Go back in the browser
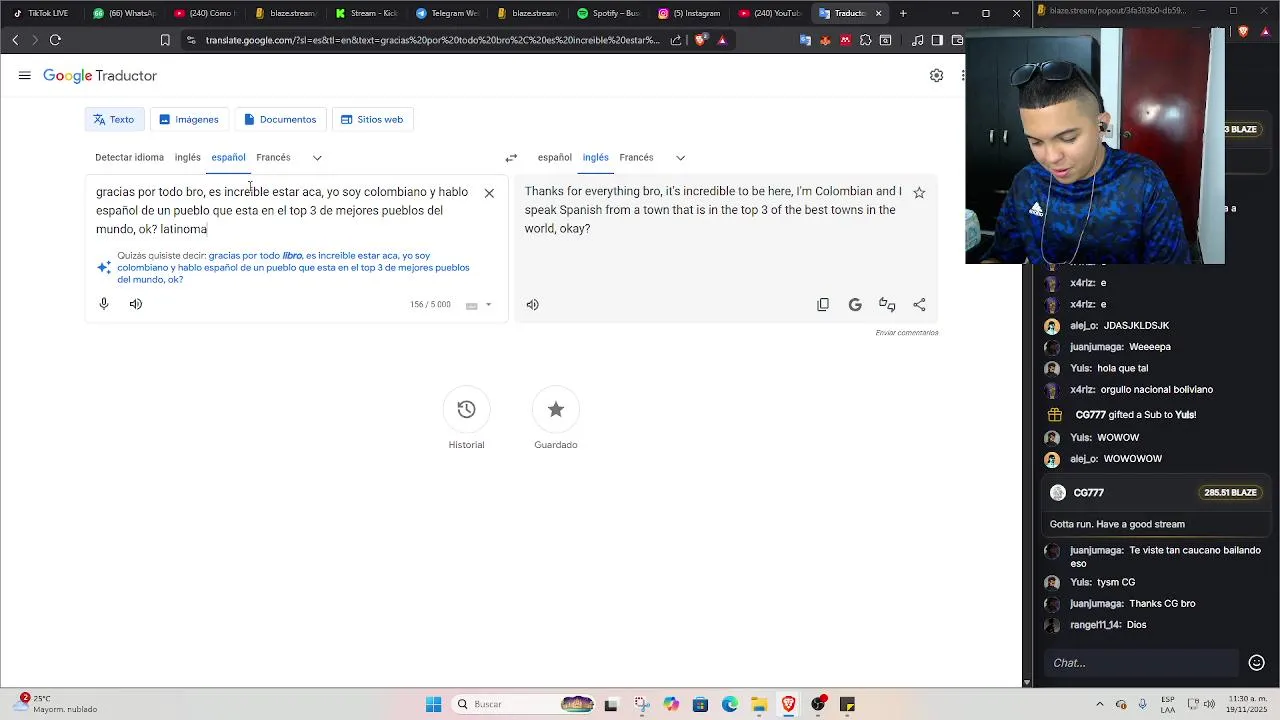The image size is (1280, 720). pos(15,40)
